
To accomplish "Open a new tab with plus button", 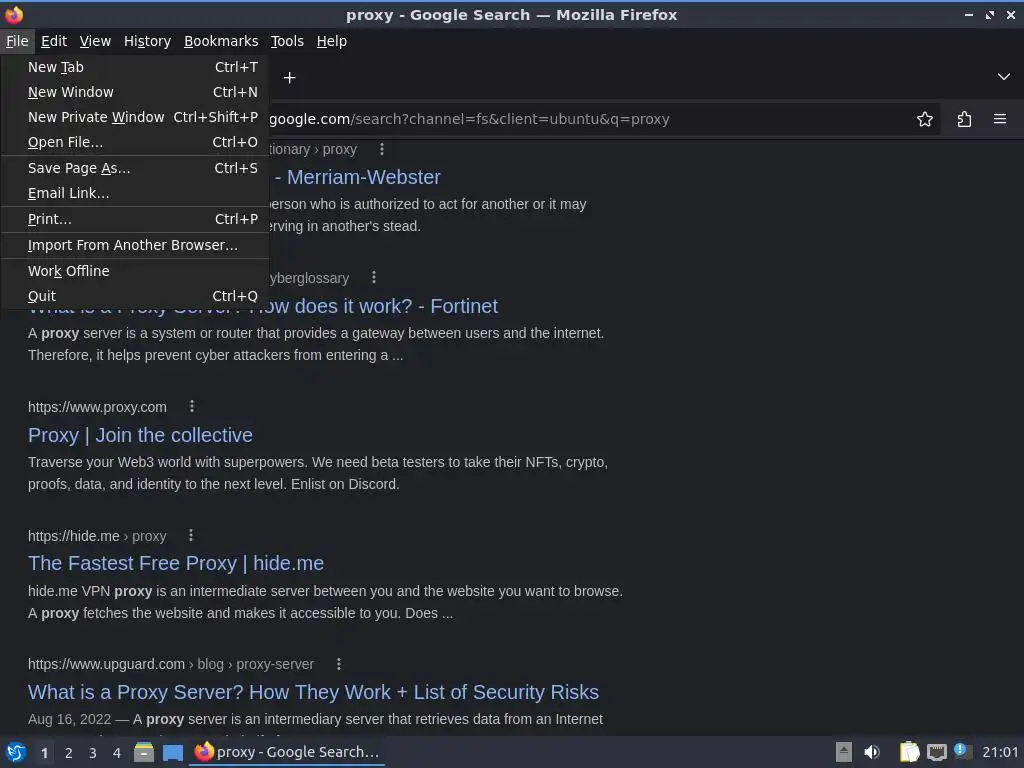I will [289, 78].
